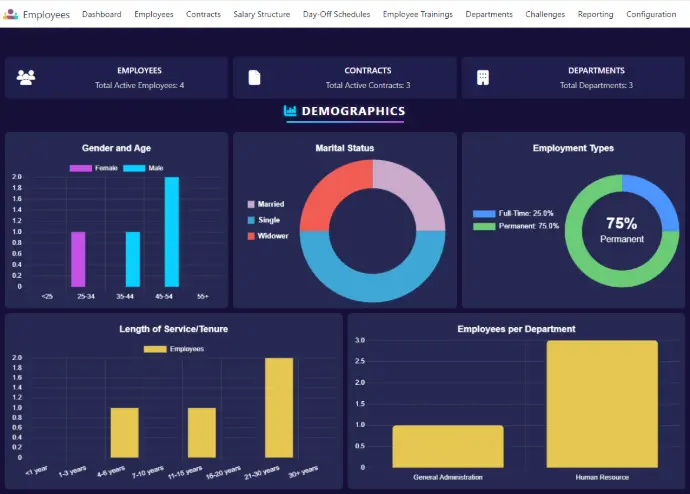
Task: Click the building icon in Departments card
Action: coord(483,77)
